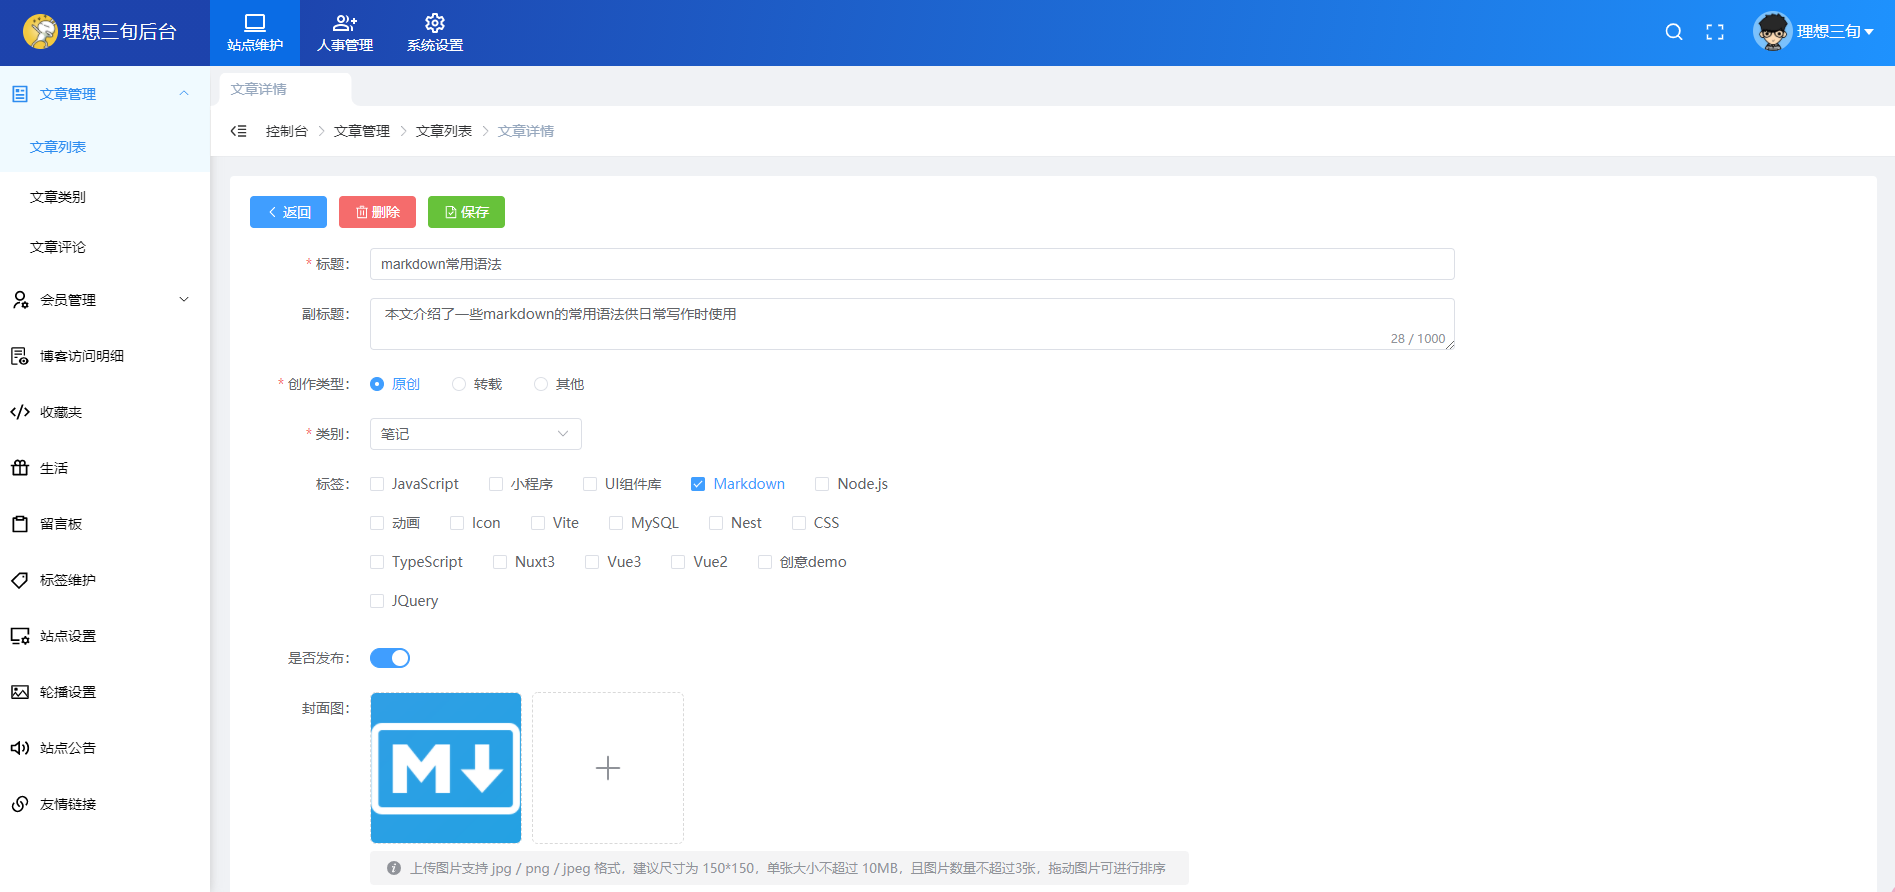
Task: Turn off the 是否发布 switch
Action: click(390, 658)
